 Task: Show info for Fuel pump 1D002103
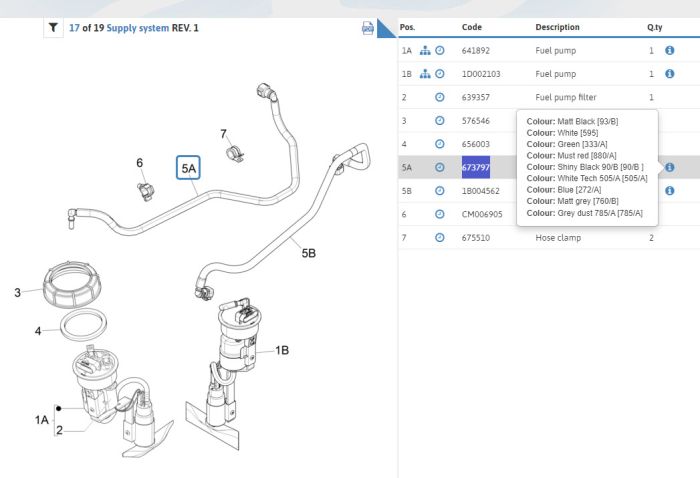(669, 74)
